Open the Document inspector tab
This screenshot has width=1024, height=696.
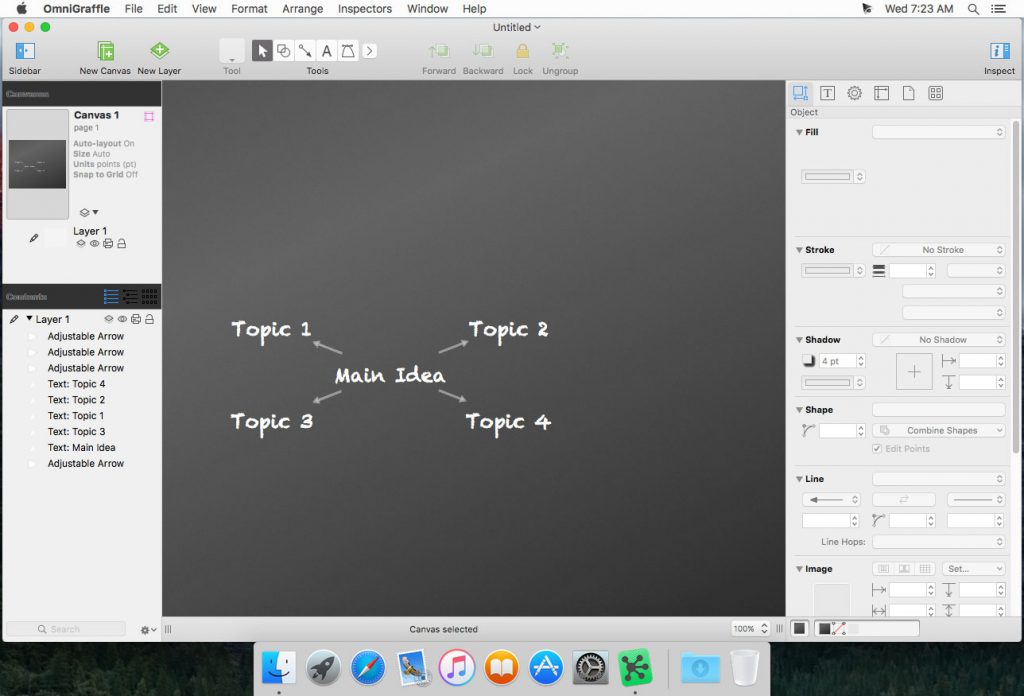pos(908,92)
